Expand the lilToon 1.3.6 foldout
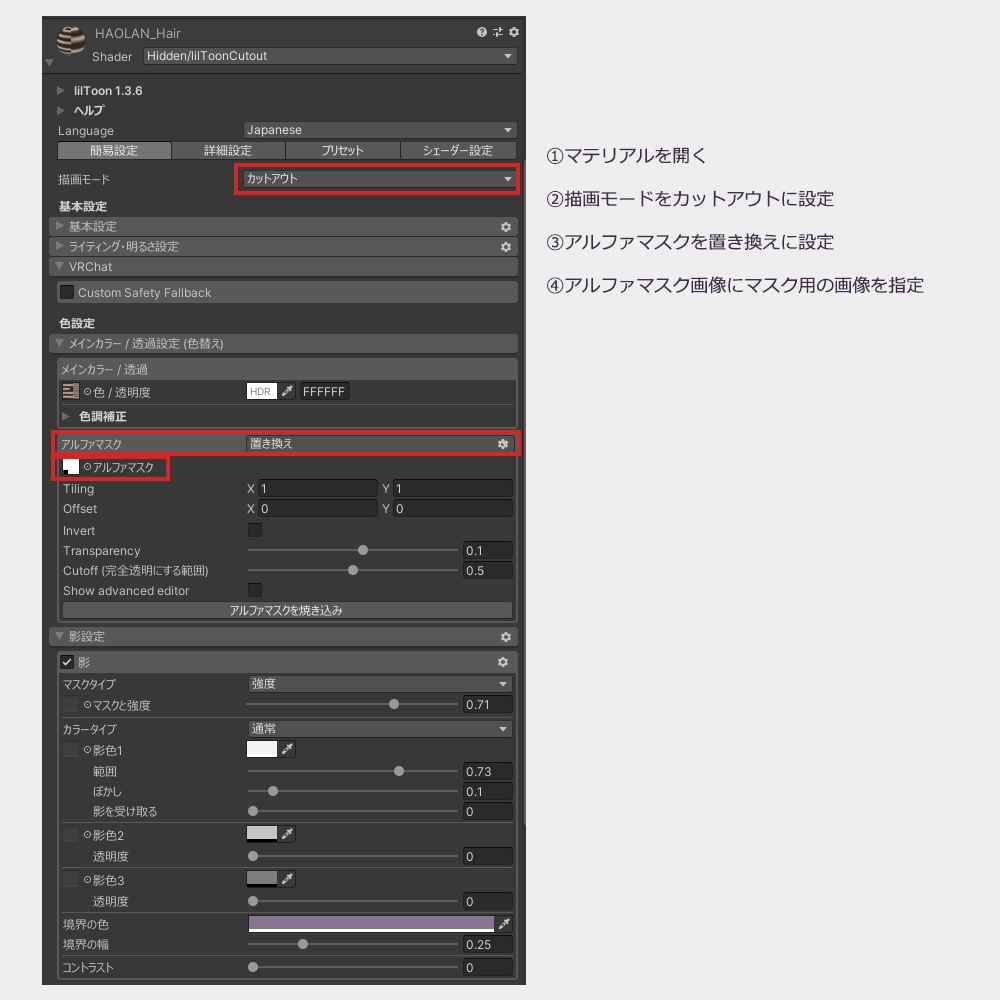The height and width of the screenshot is (1000, 1000). click(61, 91)
